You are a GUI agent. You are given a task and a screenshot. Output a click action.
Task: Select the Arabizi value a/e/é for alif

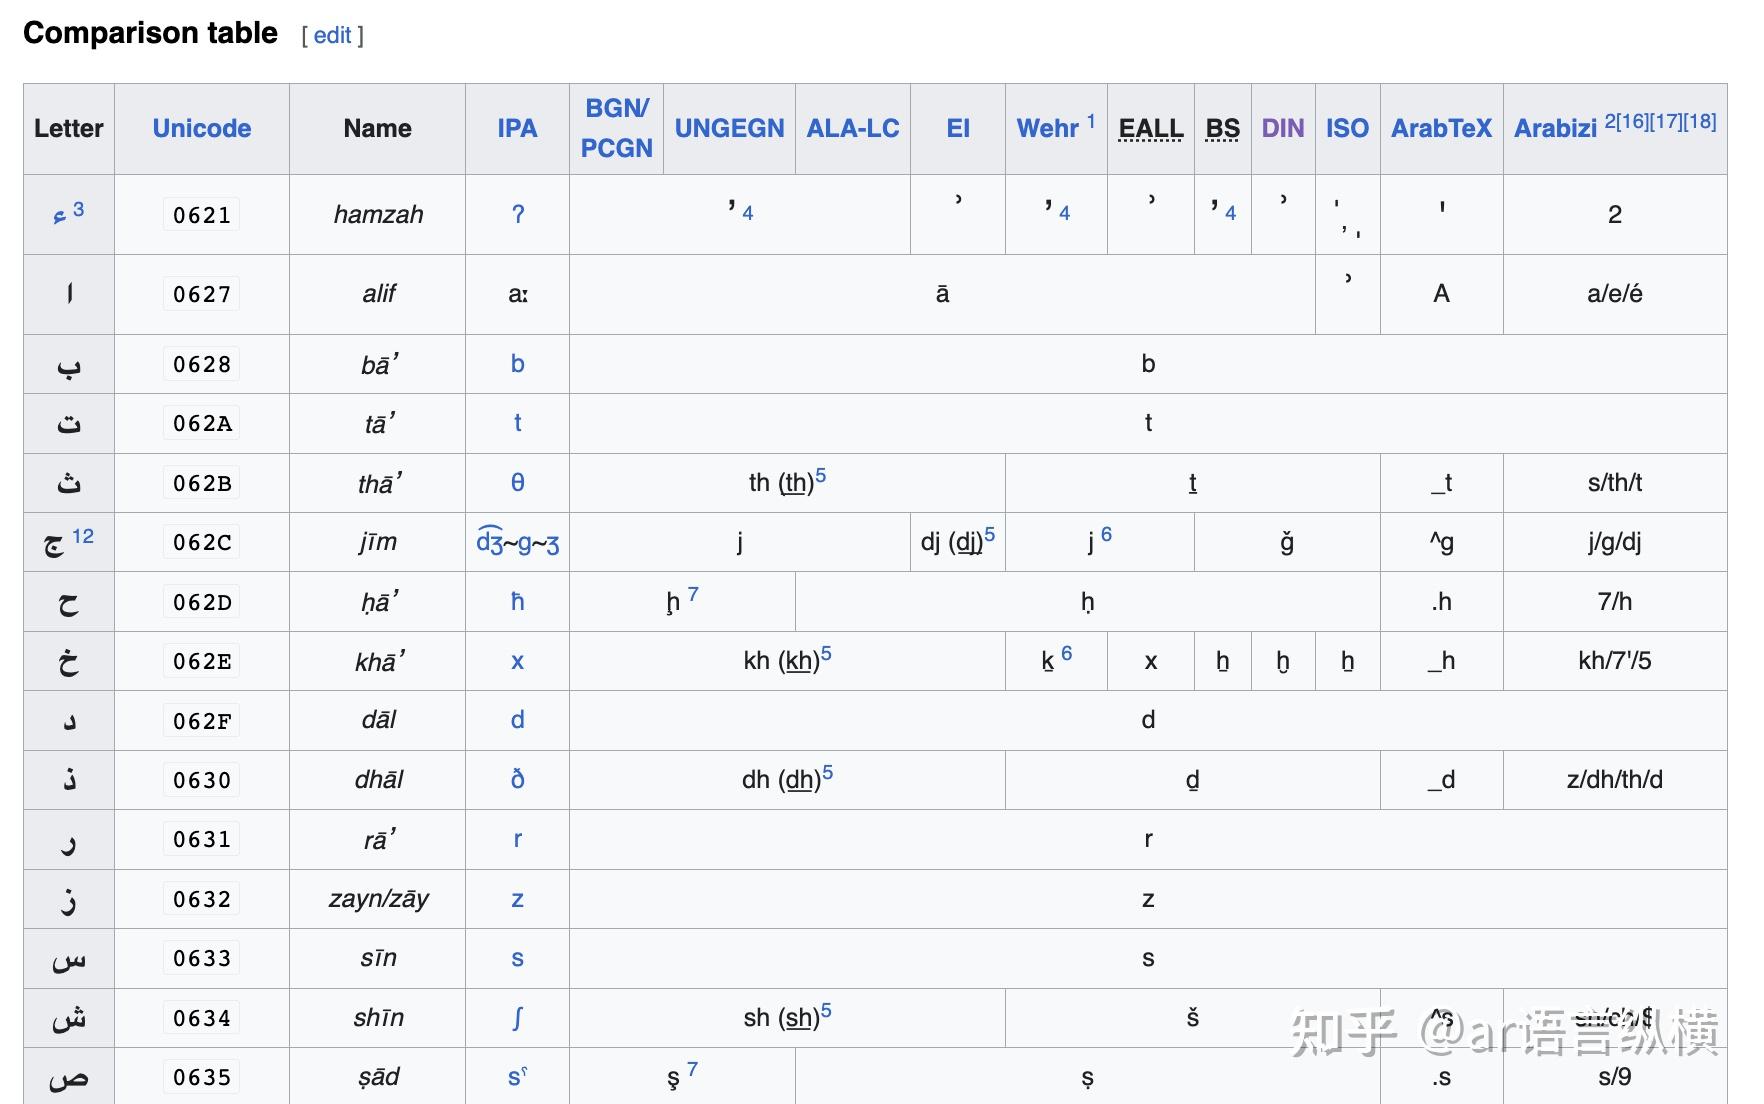1615,293
